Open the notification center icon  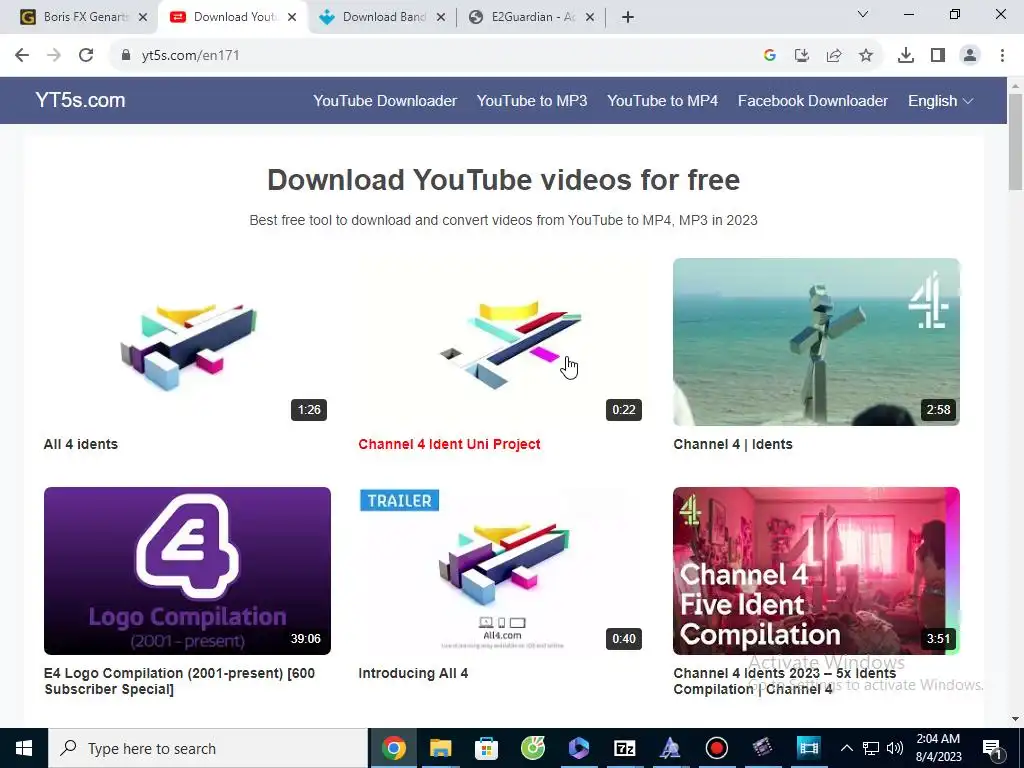[x=992, y=748]
